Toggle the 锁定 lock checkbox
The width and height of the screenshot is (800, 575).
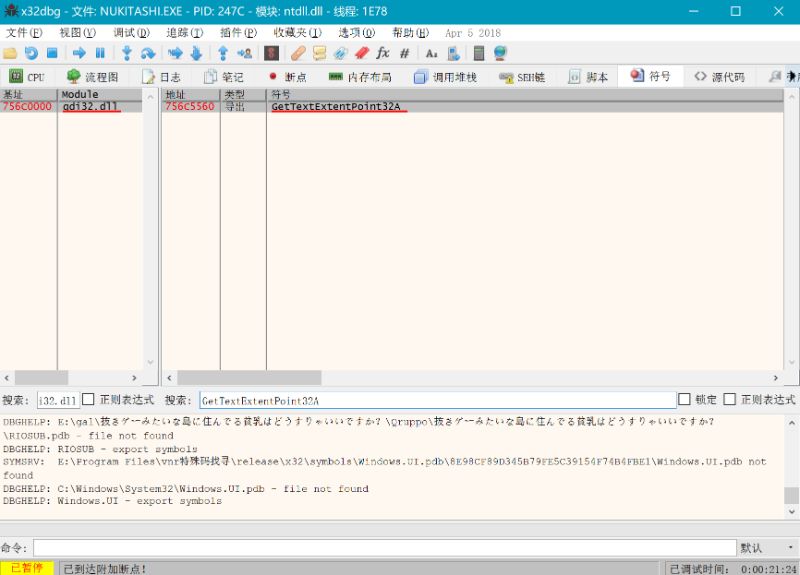point(684,400)
